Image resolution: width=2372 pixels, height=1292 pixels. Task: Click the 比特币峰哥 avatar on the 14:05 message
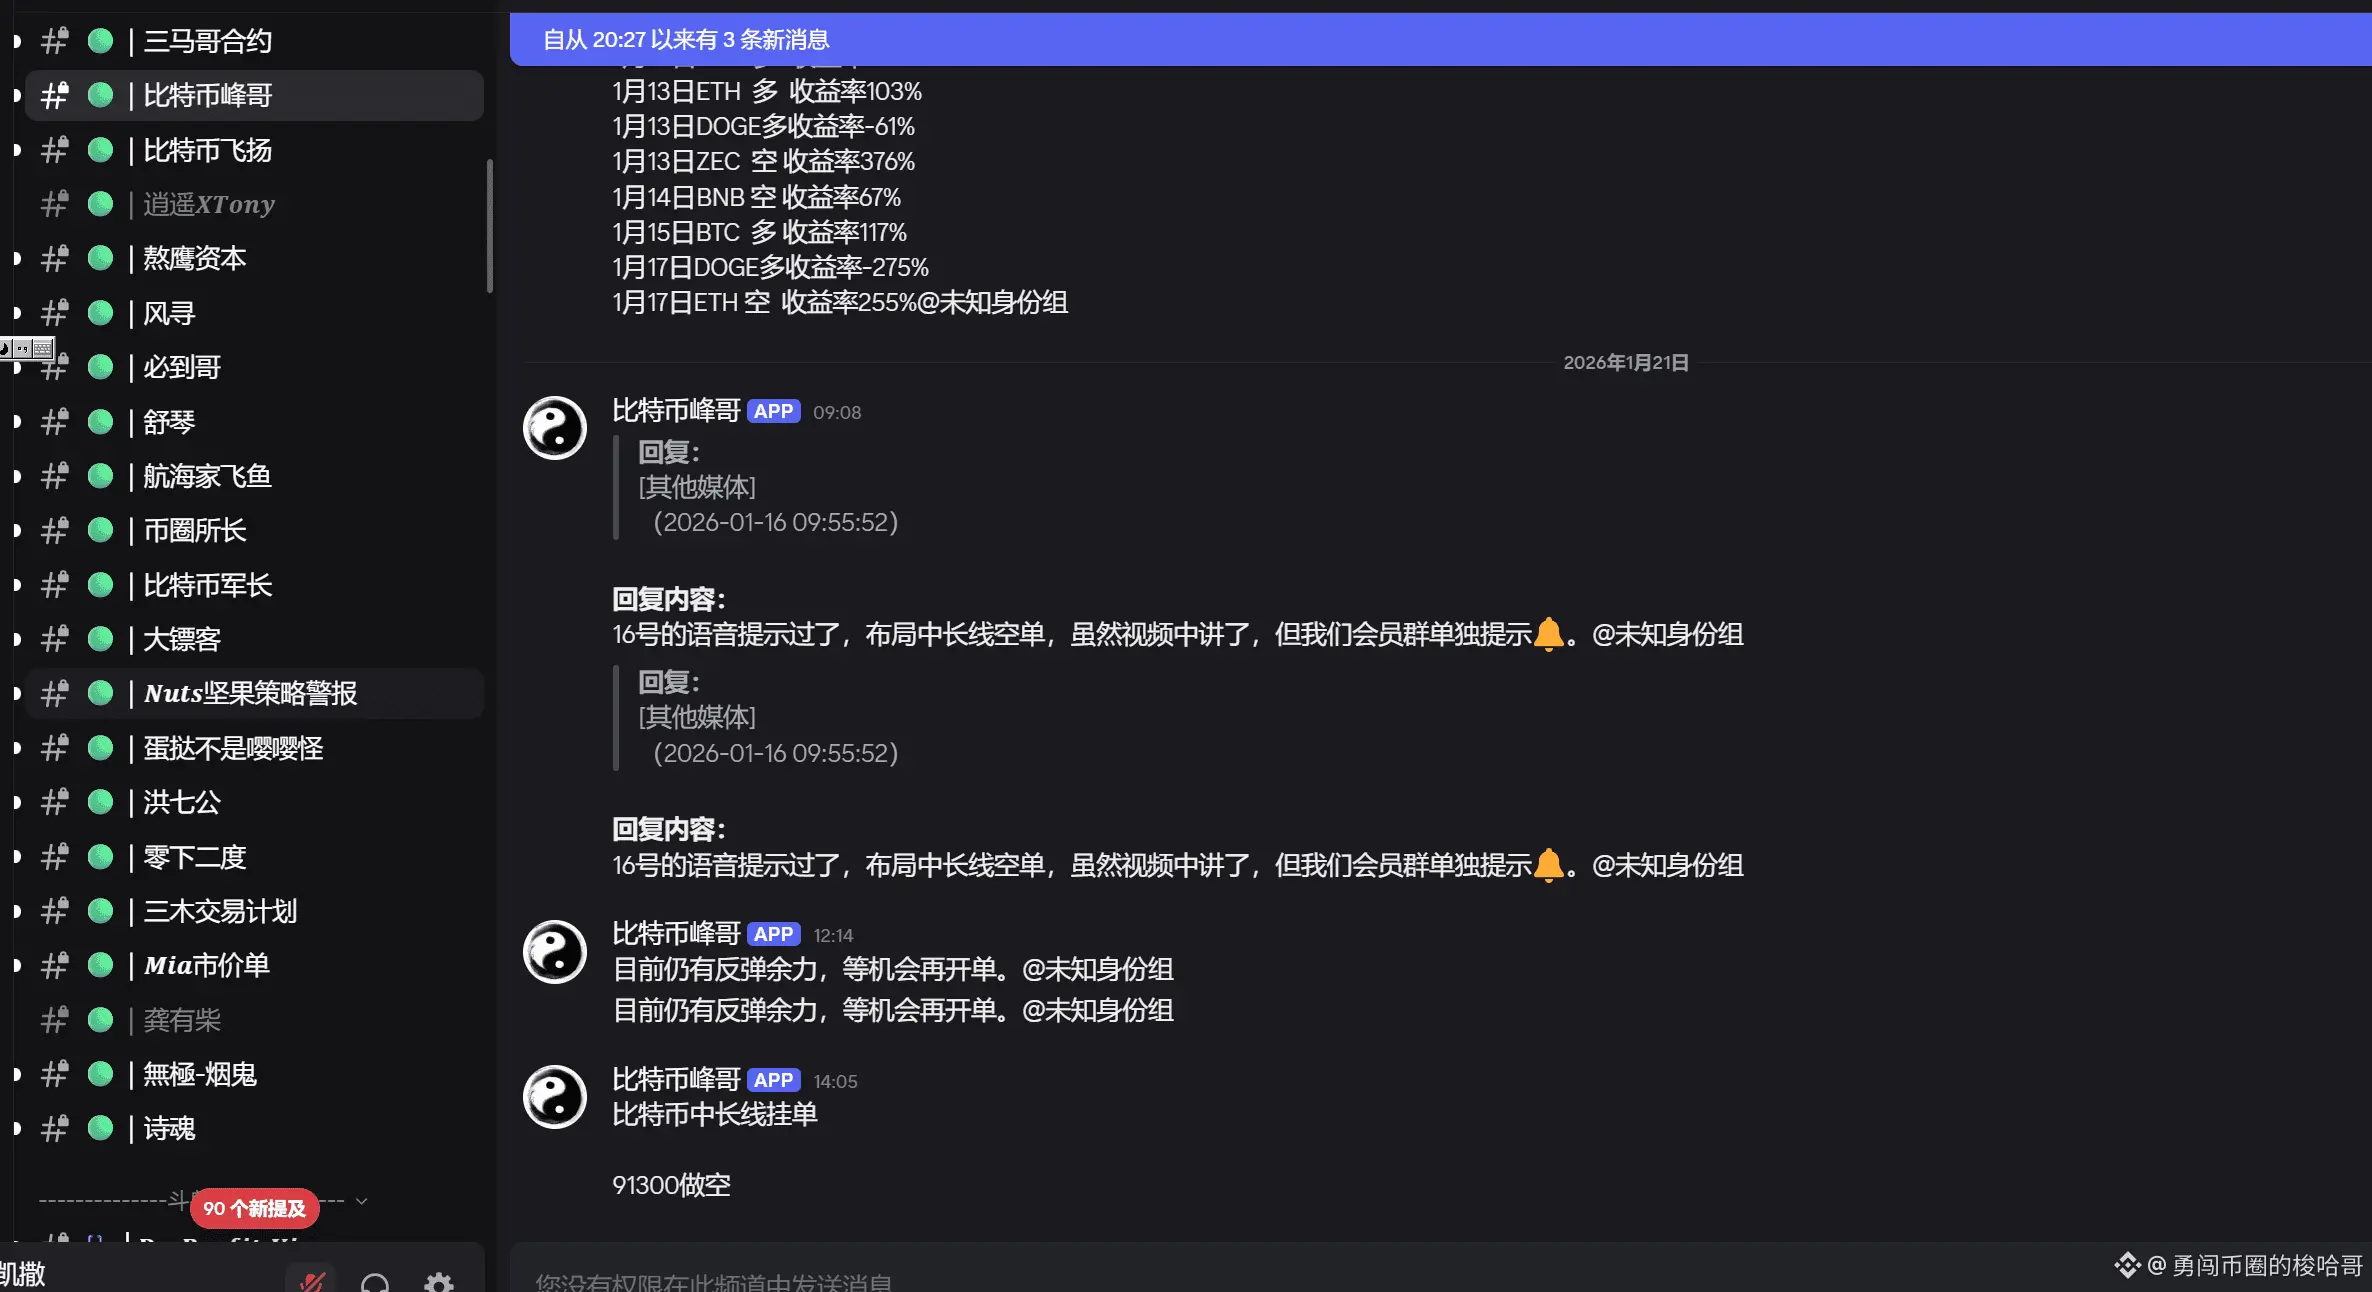pos(555,1097)
